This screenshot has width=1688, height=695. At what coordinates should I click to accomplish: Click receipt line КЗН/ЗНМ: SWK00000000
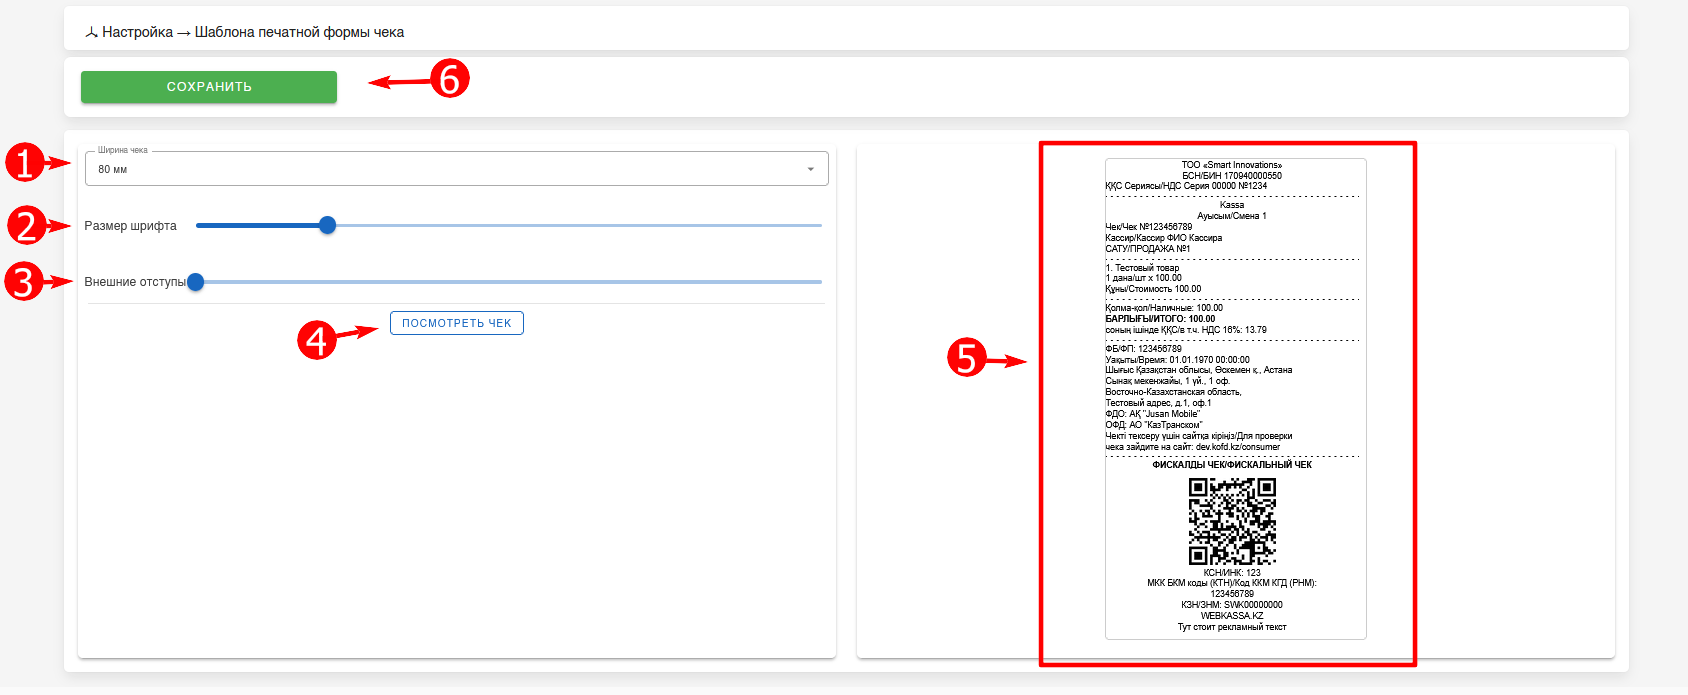tap(1232, 605)
